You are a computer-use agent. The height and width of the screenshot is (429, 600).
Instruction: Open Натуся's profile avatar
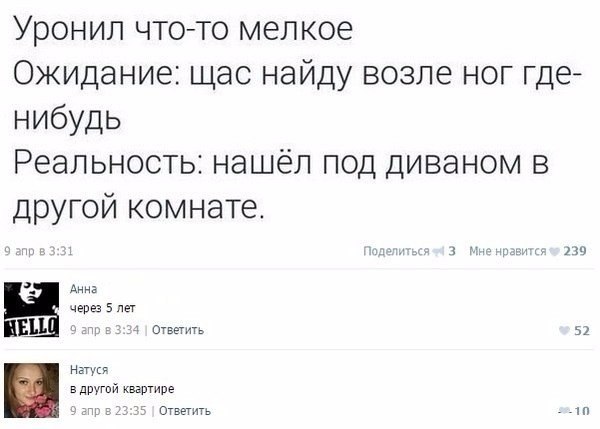(33, 389)
